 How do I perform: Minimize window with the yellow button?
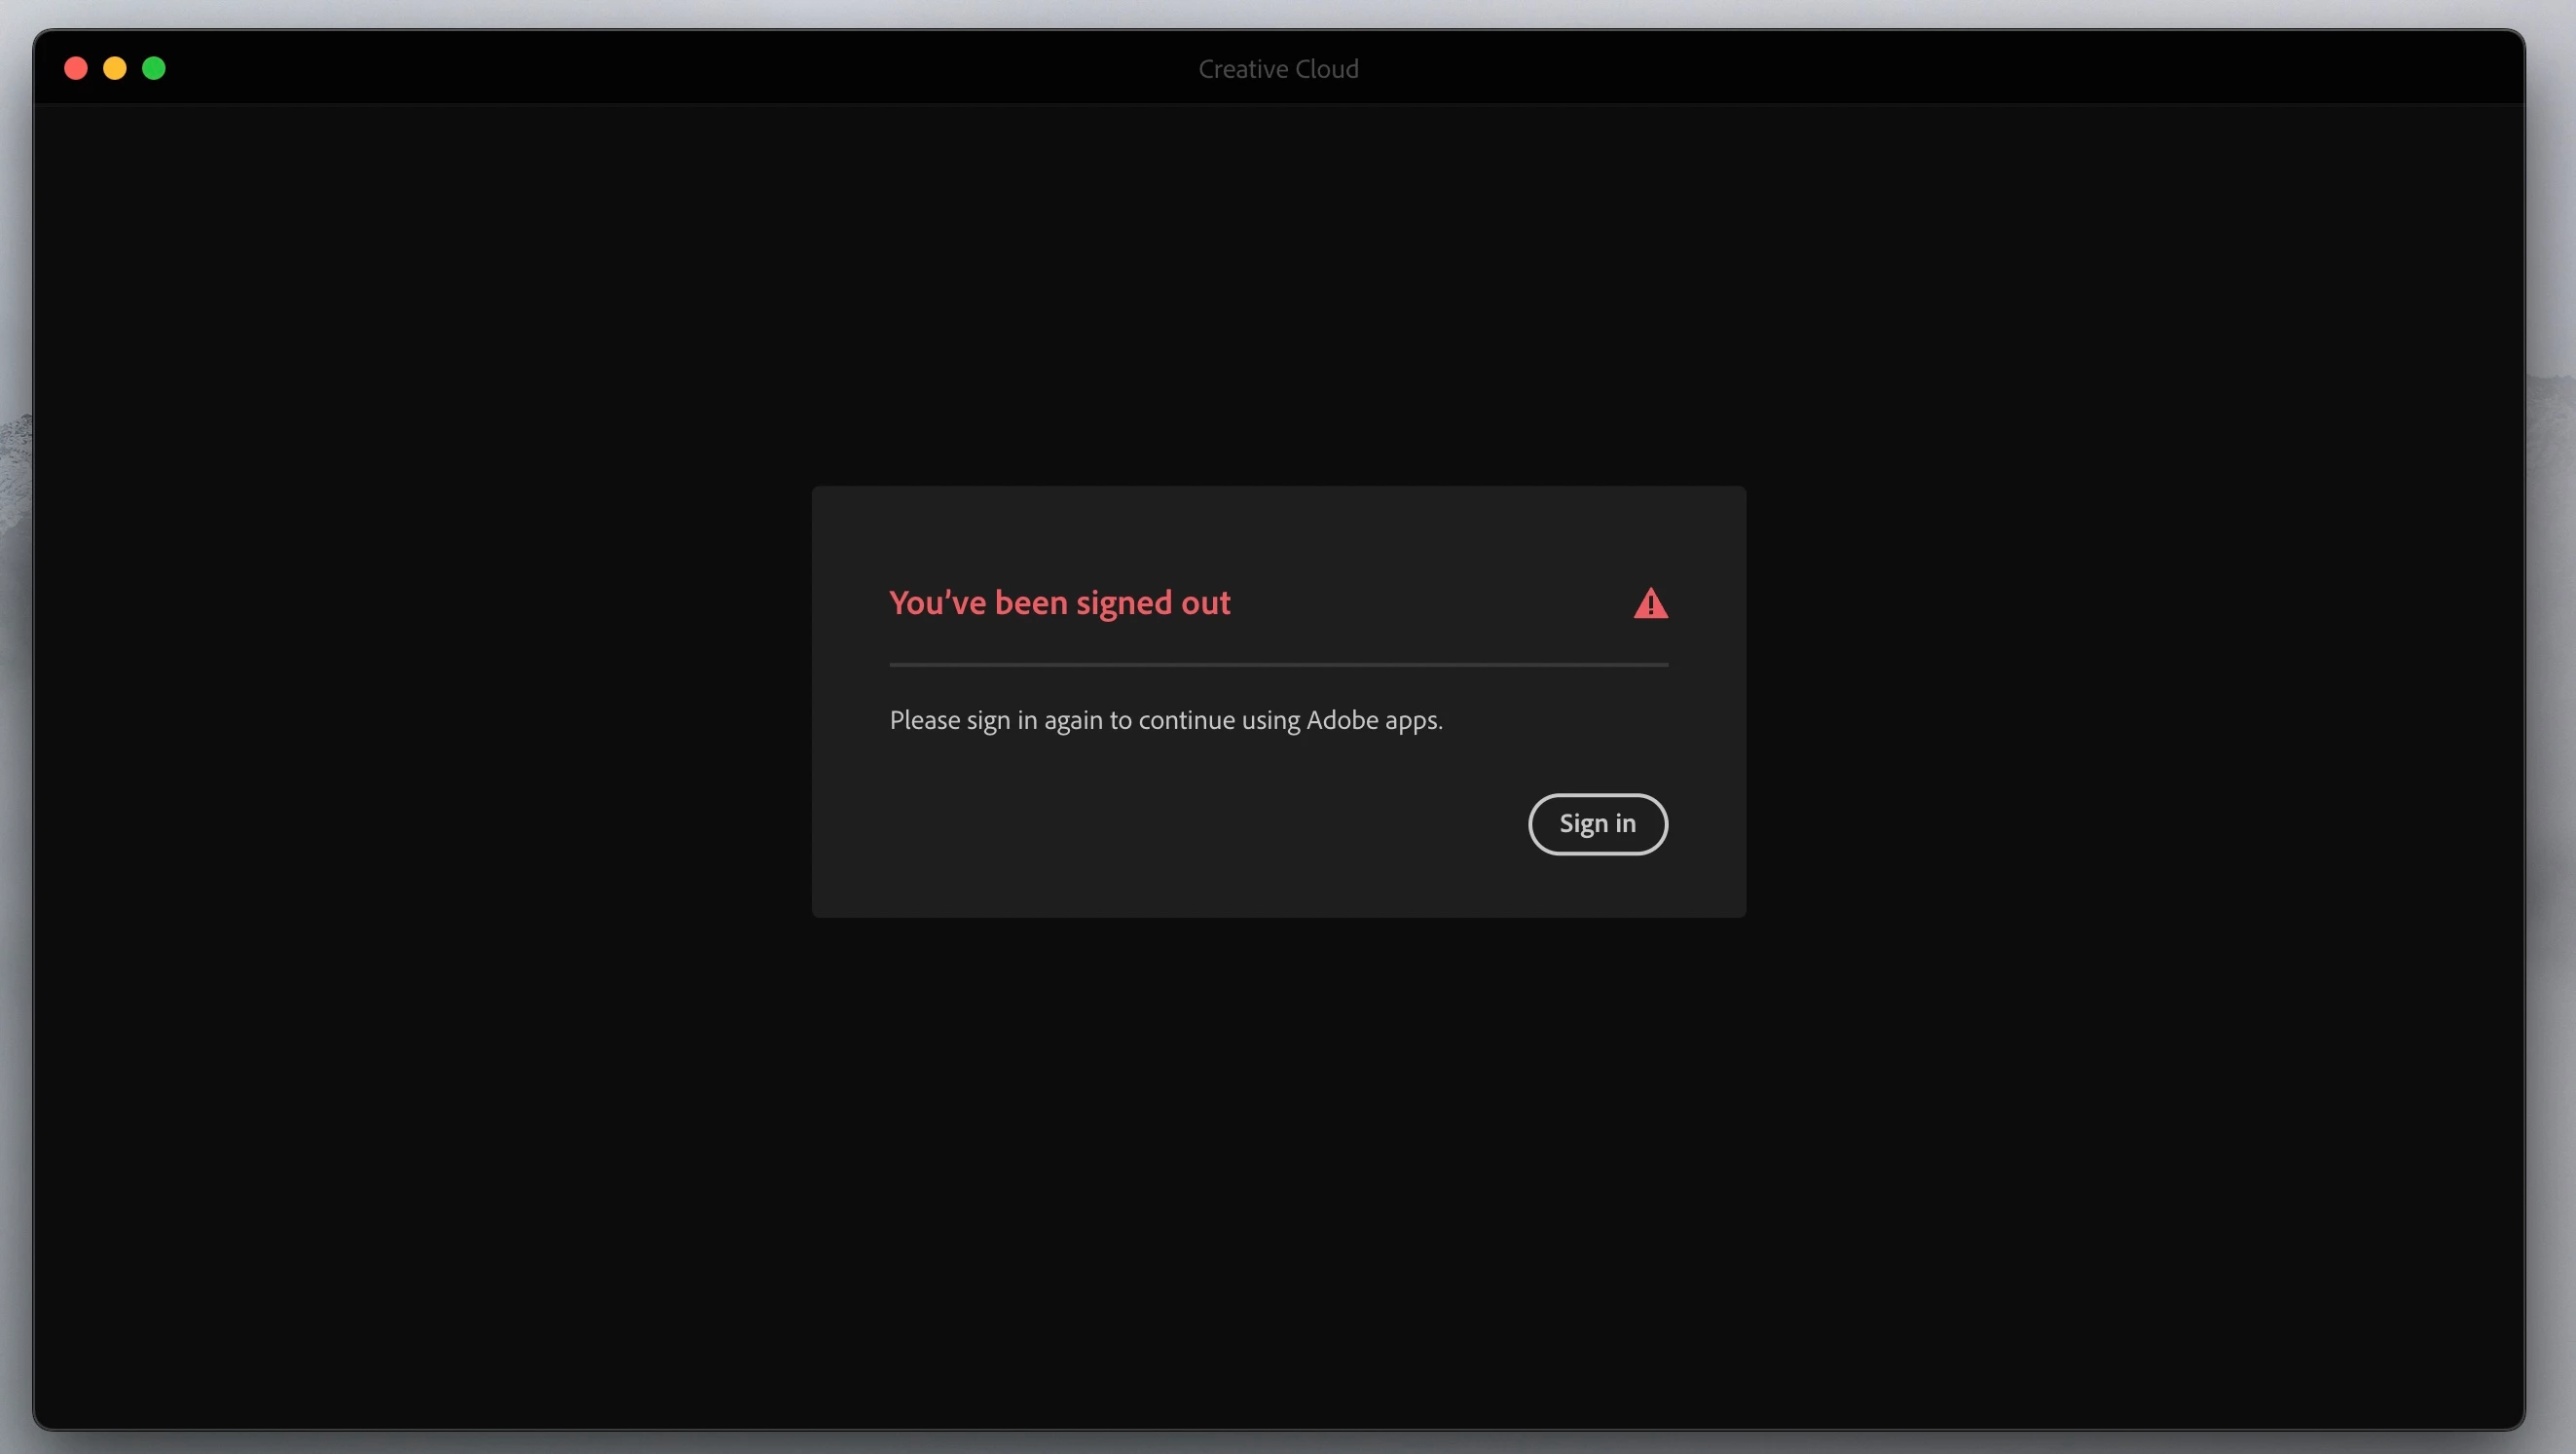pos(115,68)
